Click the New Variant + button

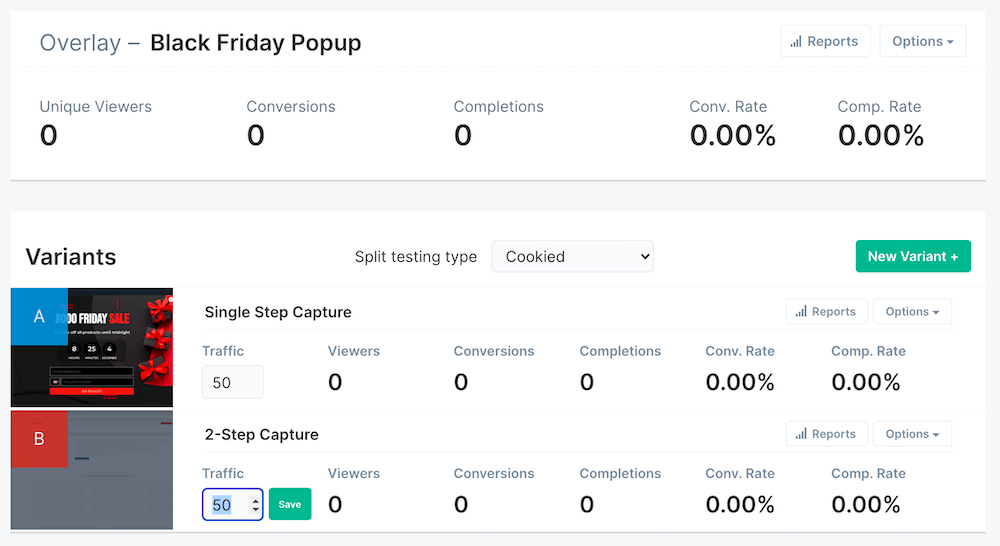(x=913, y=257)
